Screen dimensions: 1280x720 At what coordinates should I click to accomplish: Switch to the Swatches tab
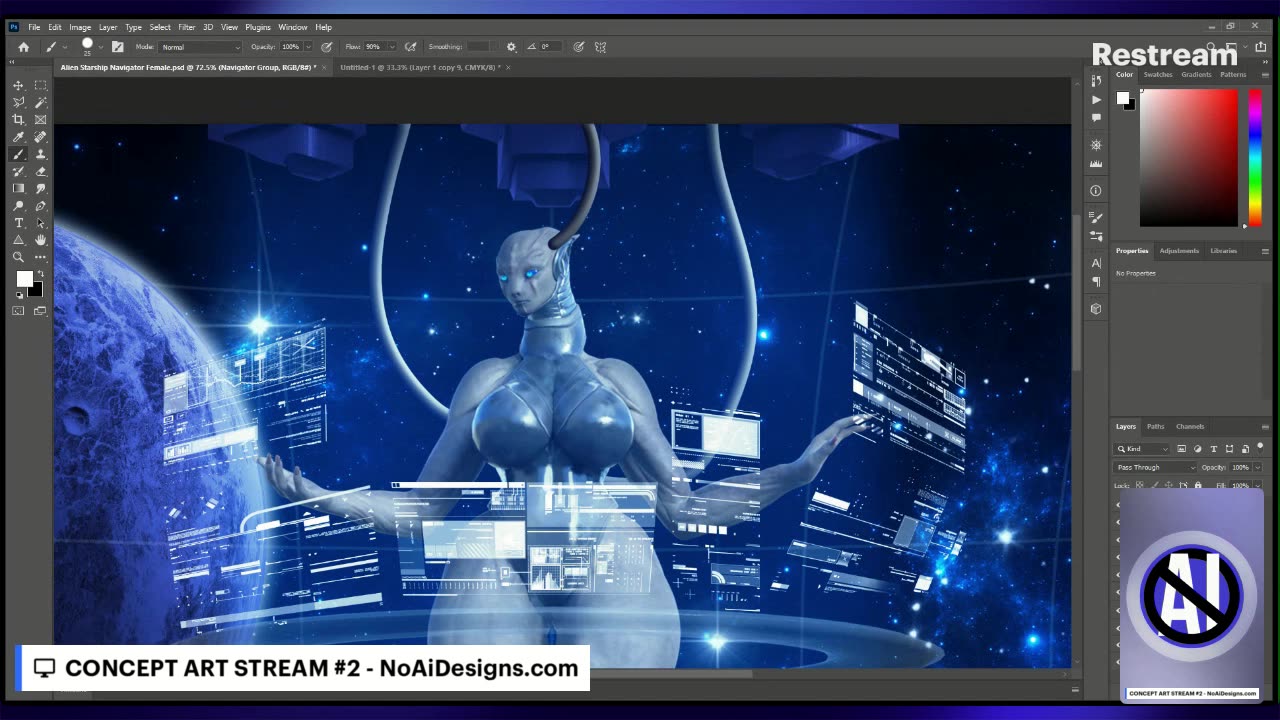coord(1158,75)
